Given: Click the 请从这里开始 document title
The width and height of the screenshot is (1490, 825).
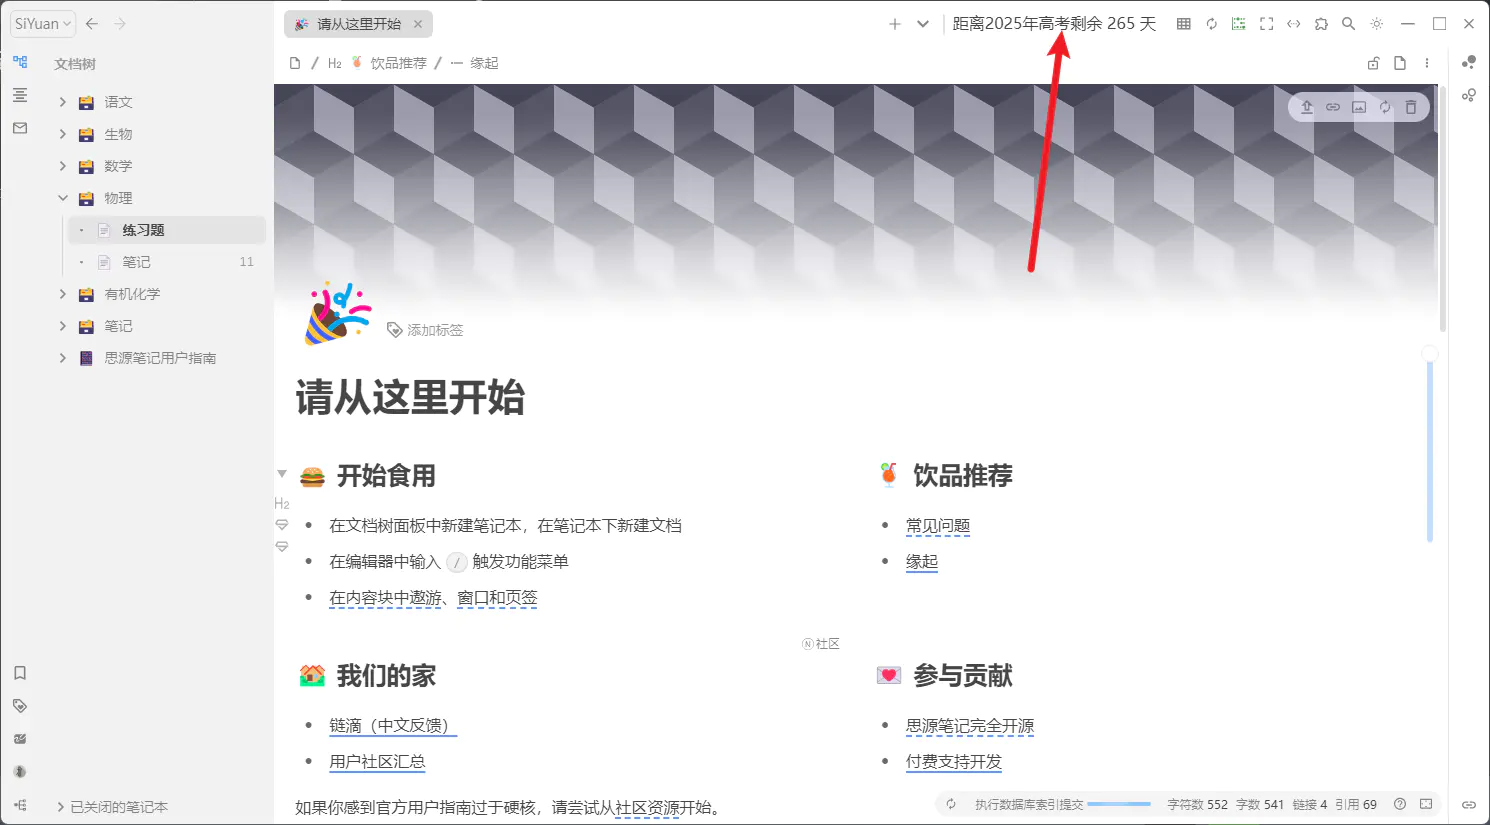Looking at the screenshot, I should pyautogui.click(x=410, y=398).
